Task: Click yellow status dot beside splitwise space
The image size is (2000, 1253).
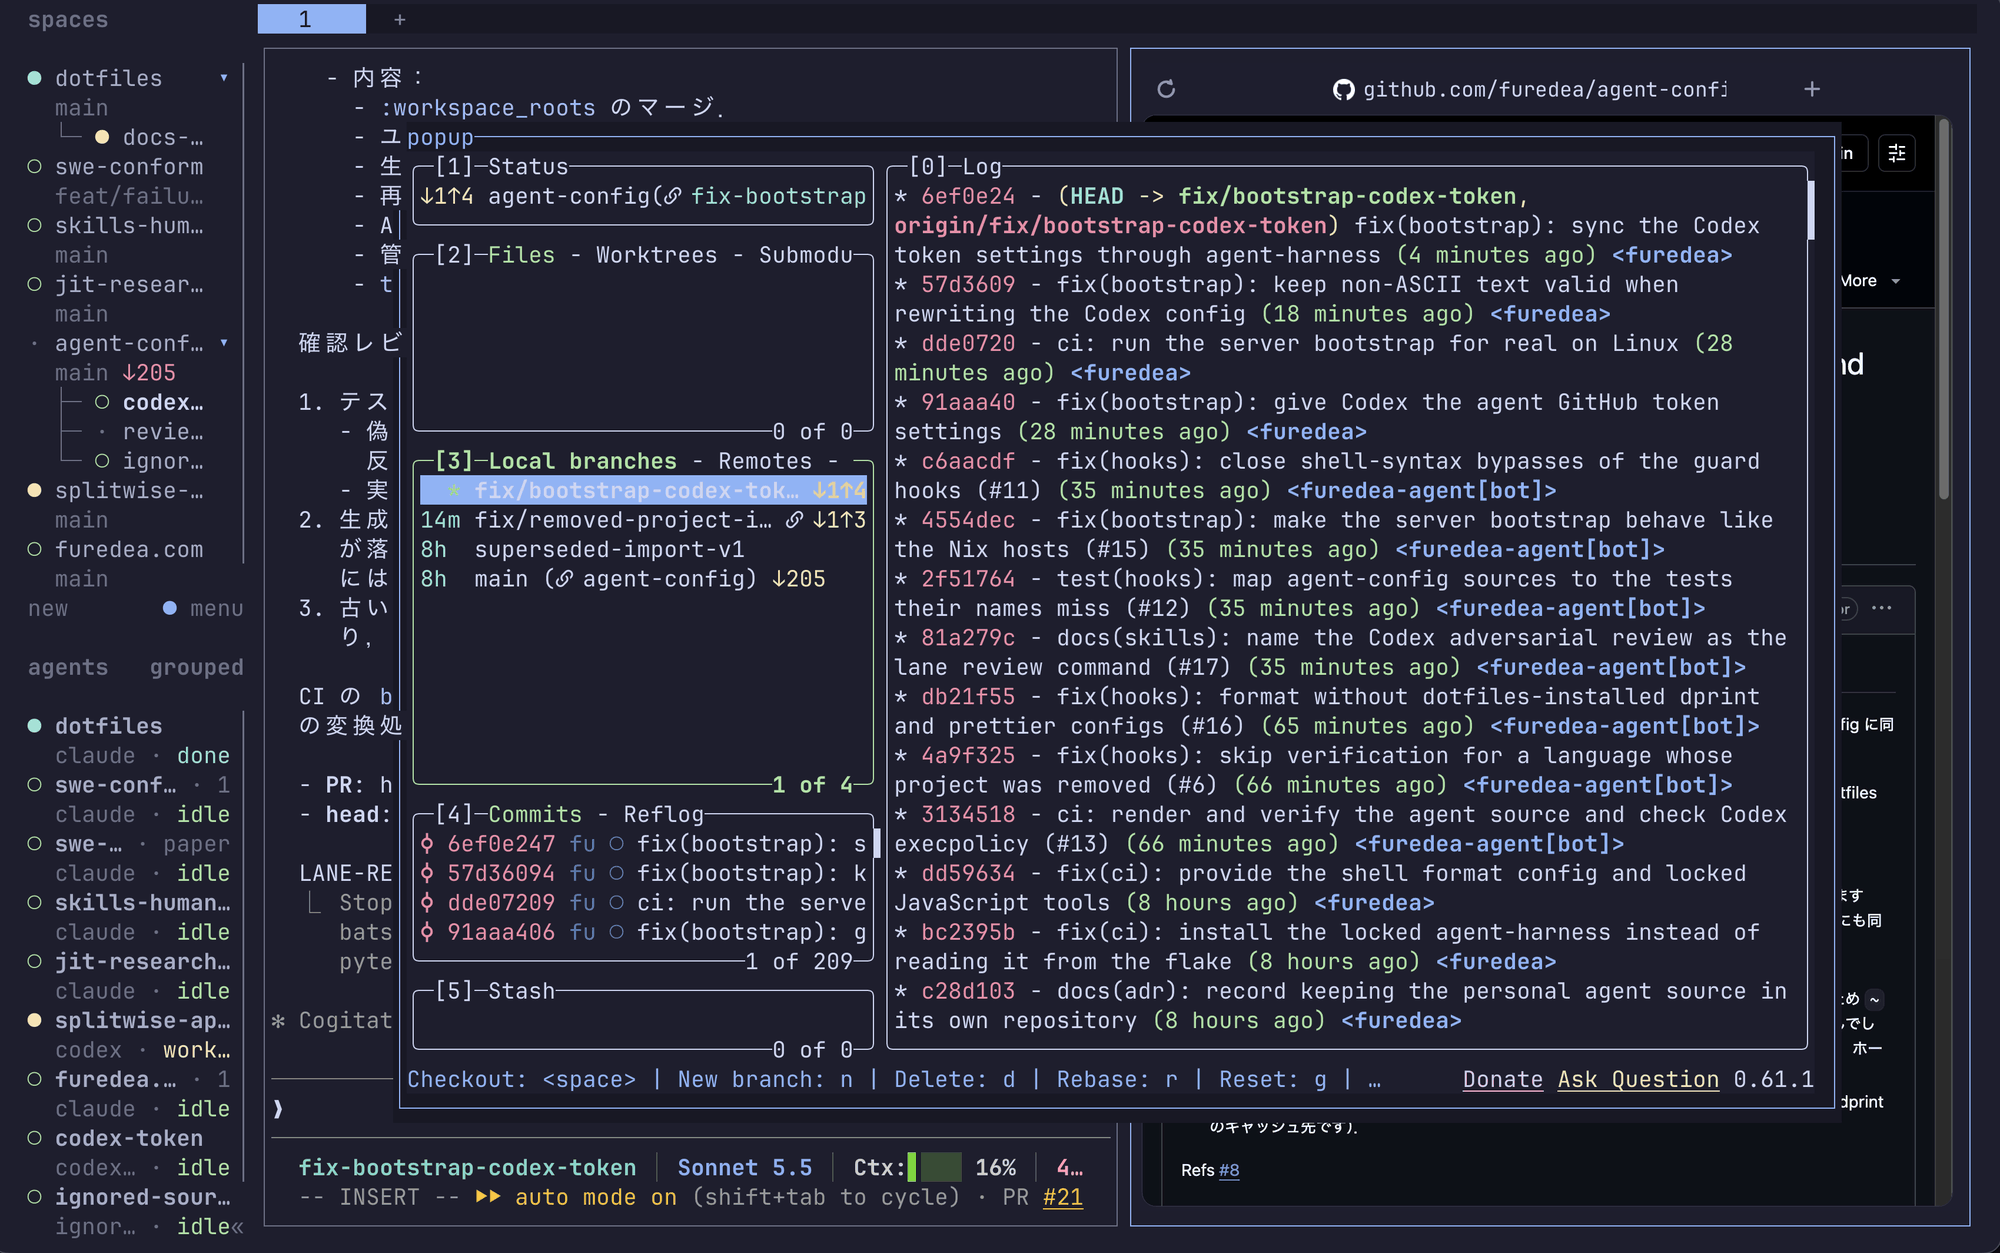Action: click(x=34, y=490)
